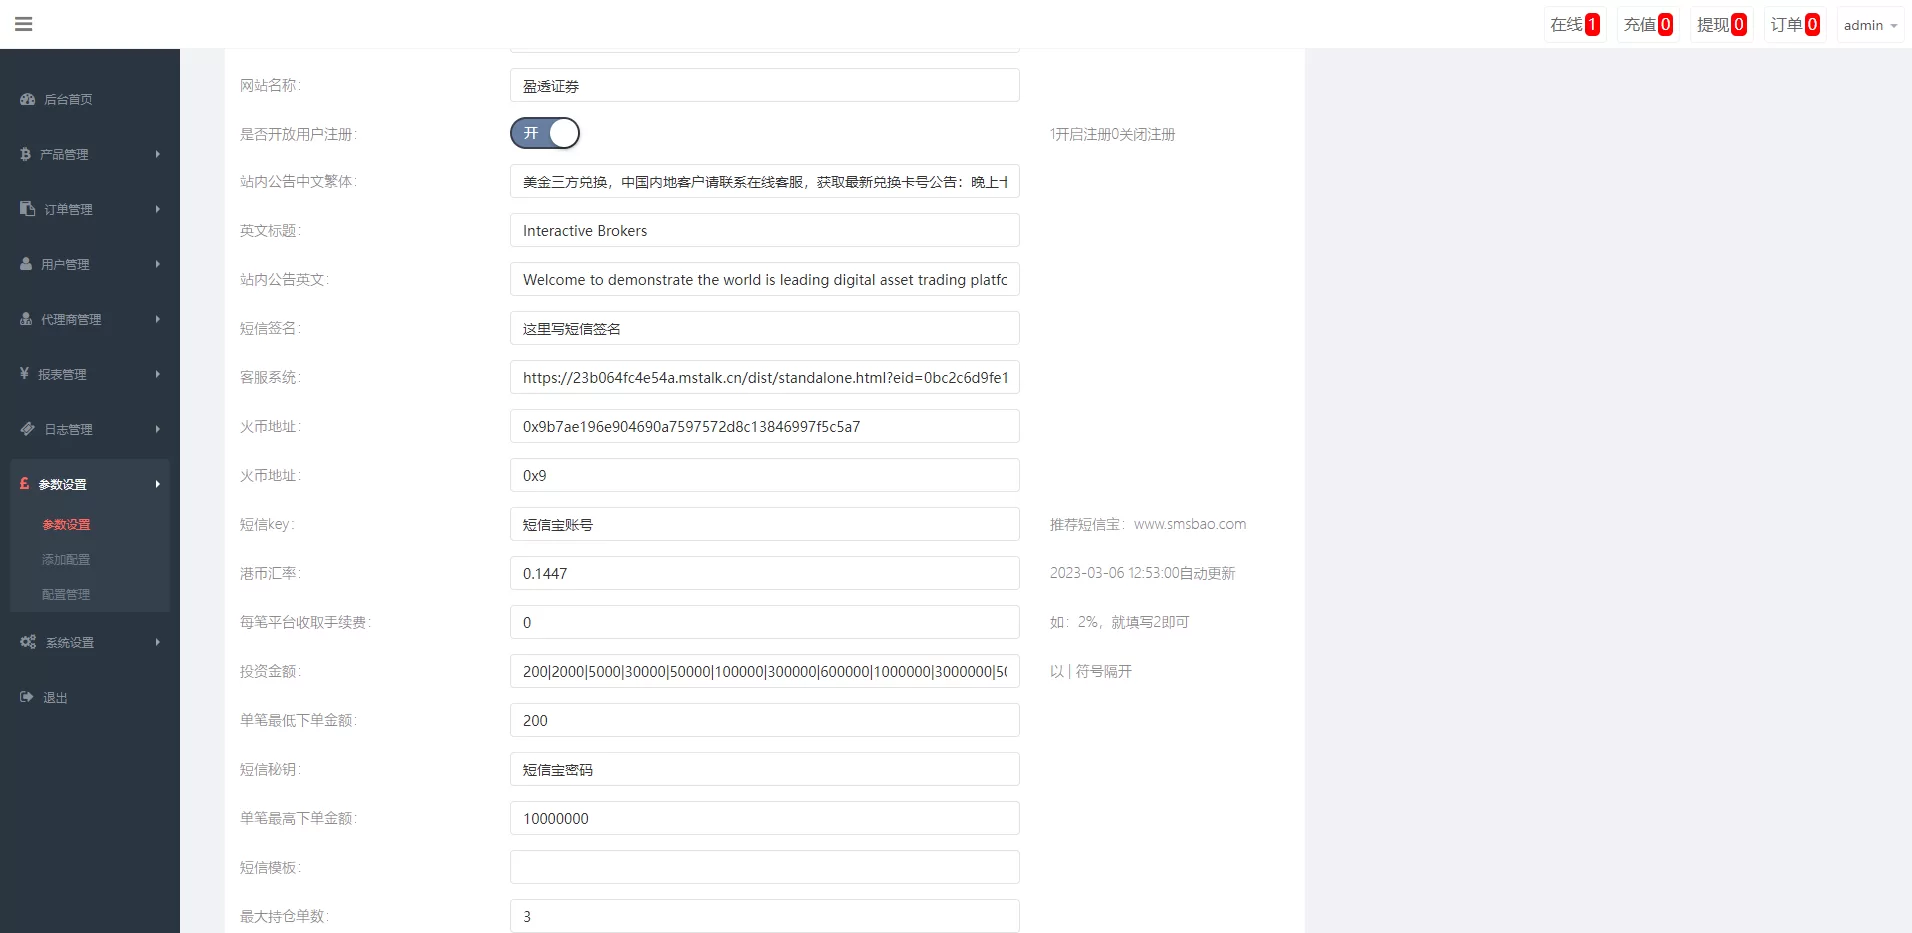Open the 配置管理 submenu entry
The height and width of the screenshot is (933, 1912).
click(x=66, y=594)
